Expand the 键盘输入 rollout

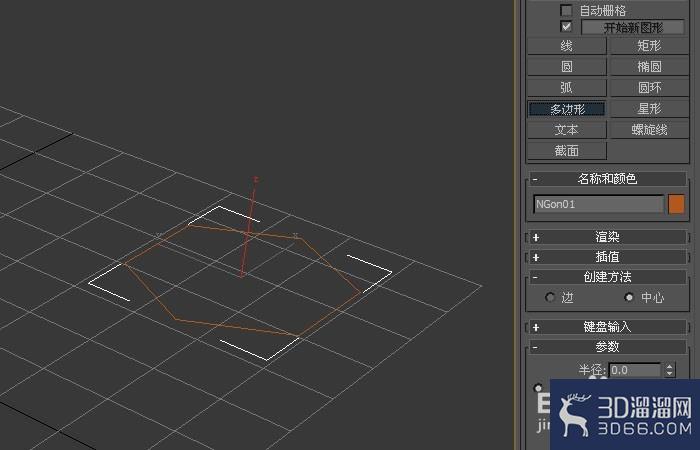coord(608,327)
